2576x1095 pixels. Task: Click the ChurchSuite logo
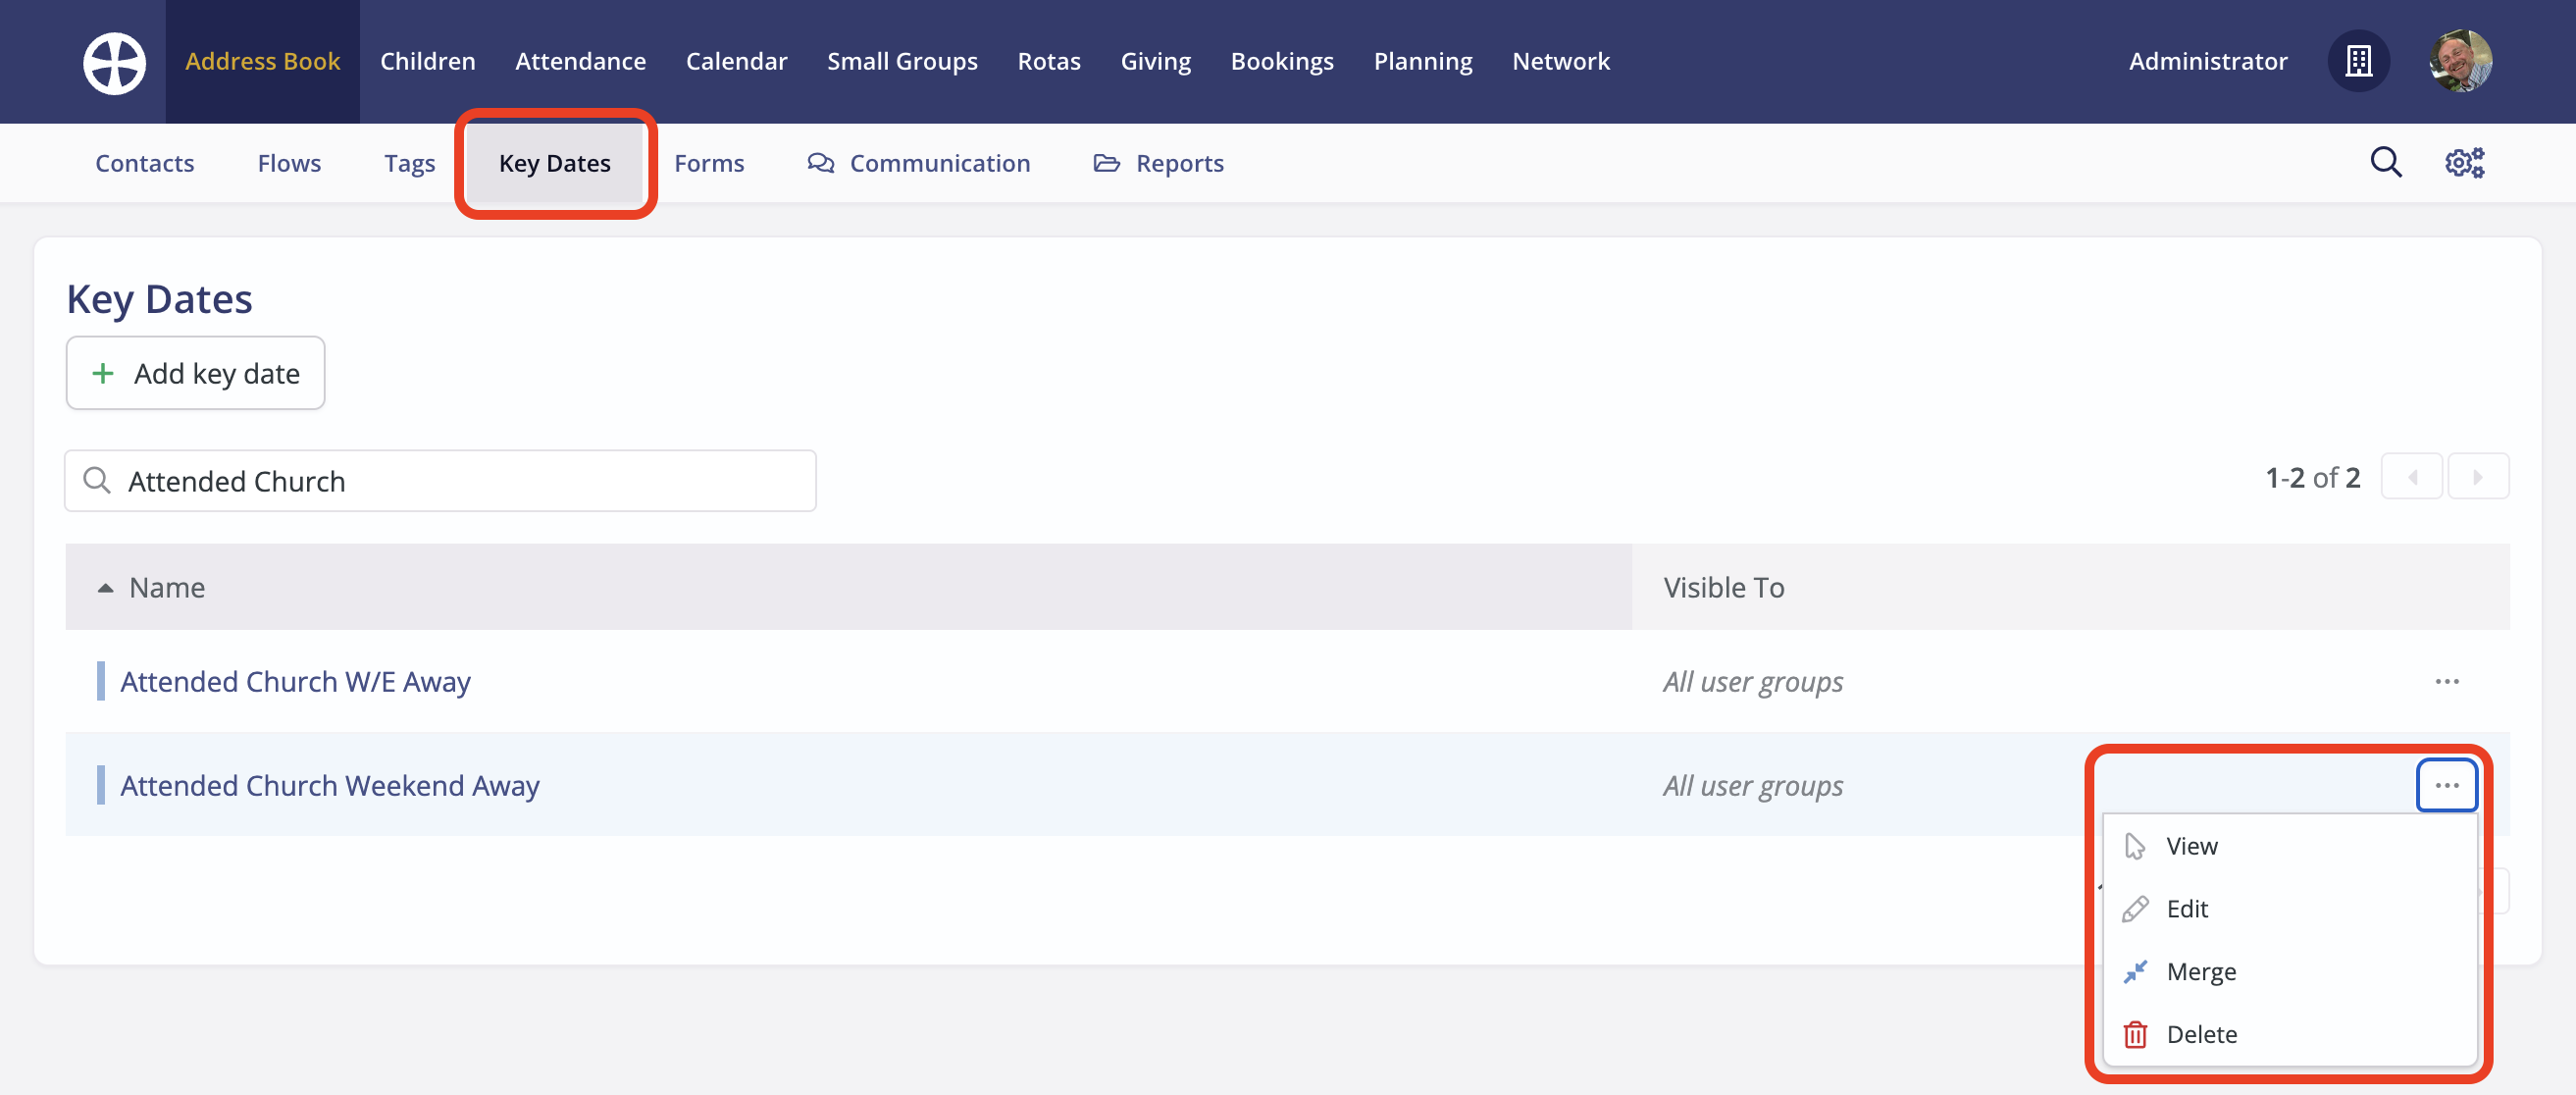point(114,61)
